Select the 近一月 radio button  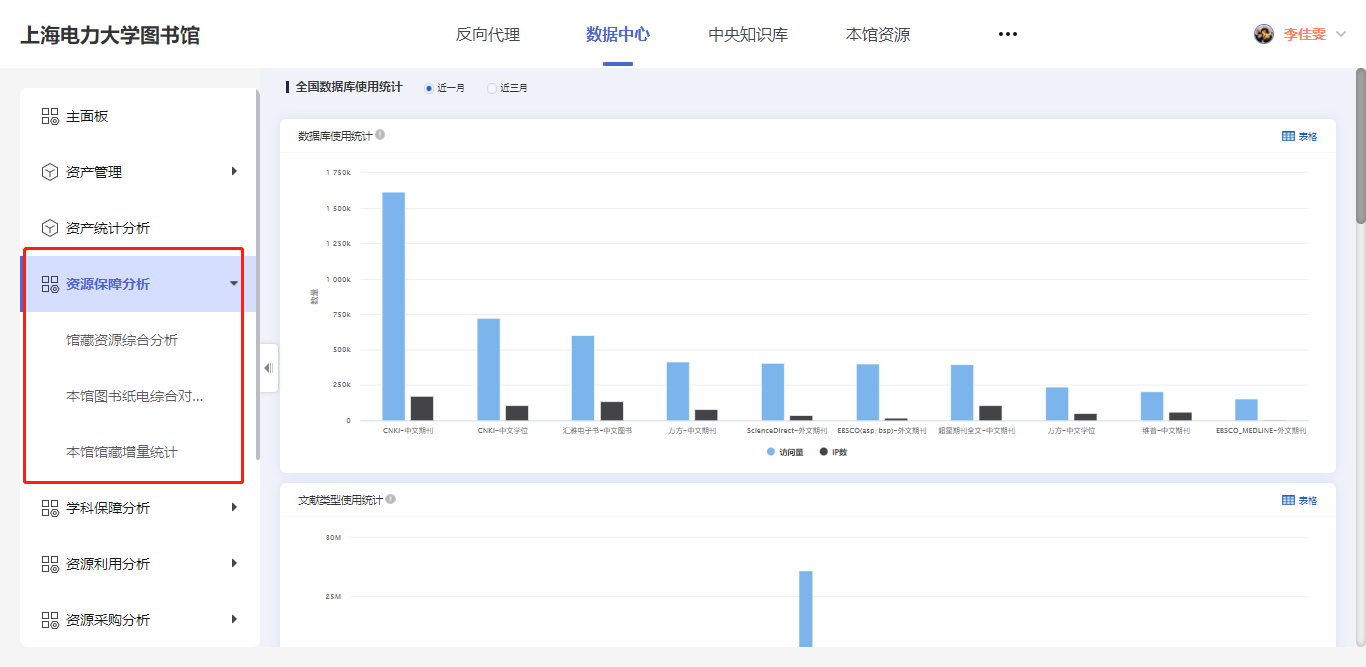click(429, 88)
